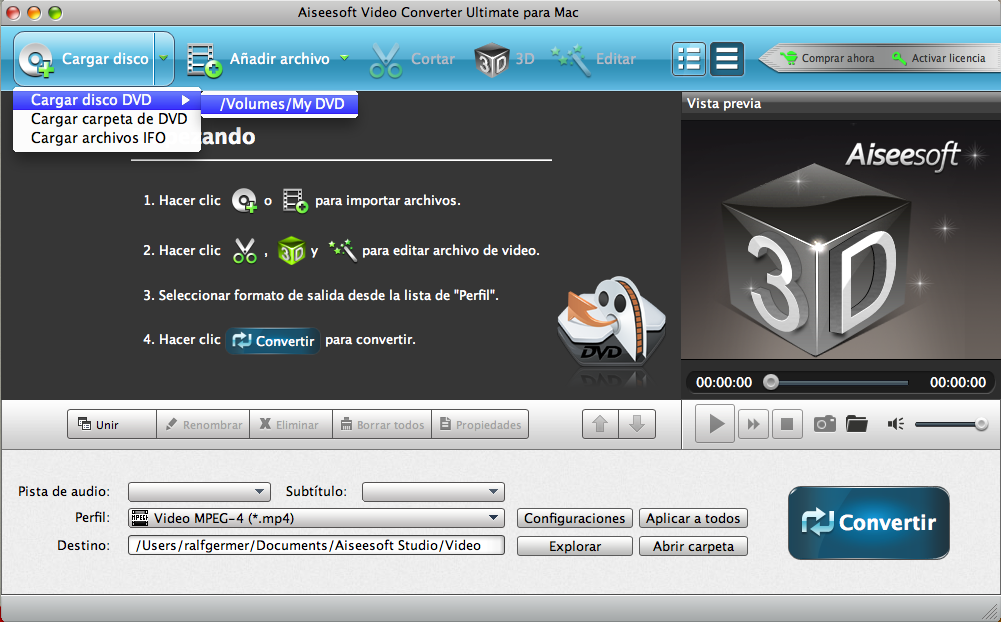Click the add file icon in step 1

(x=295, y=201)
